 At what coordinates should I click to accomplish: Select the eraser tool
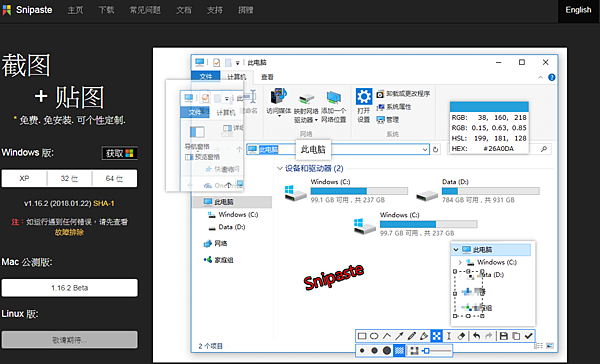[x=461, y=336]
